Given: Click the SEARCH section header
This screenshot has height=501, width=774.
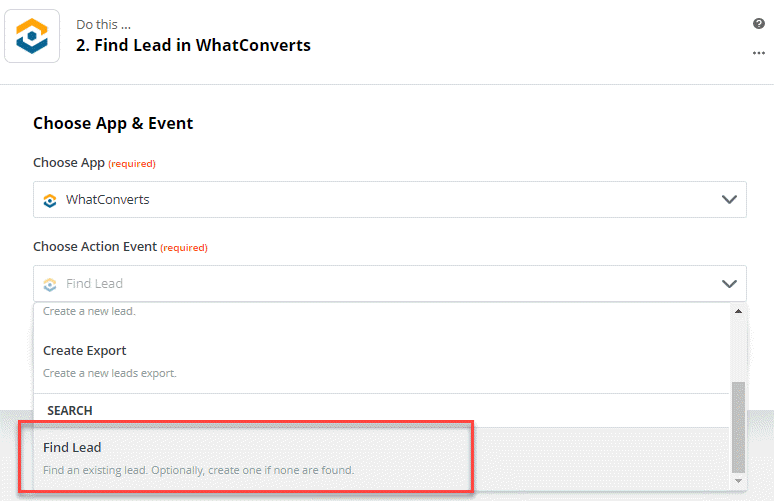Looking at the screenshot, I should pyautogui.click(x=70, y=411).
